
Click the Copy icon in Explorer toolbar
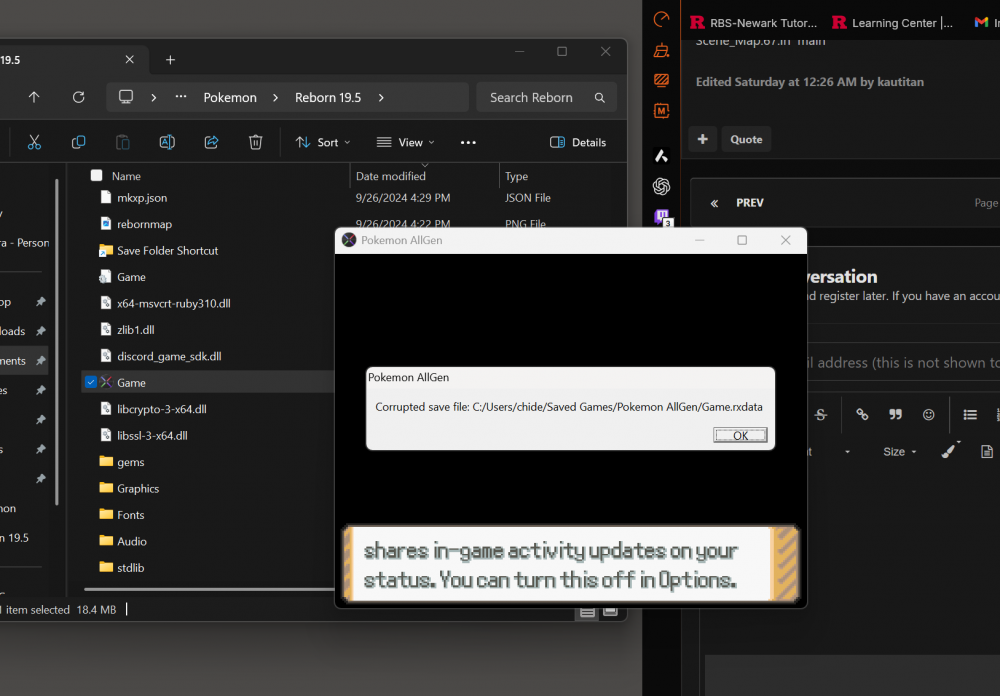click(x=78, y=142)
